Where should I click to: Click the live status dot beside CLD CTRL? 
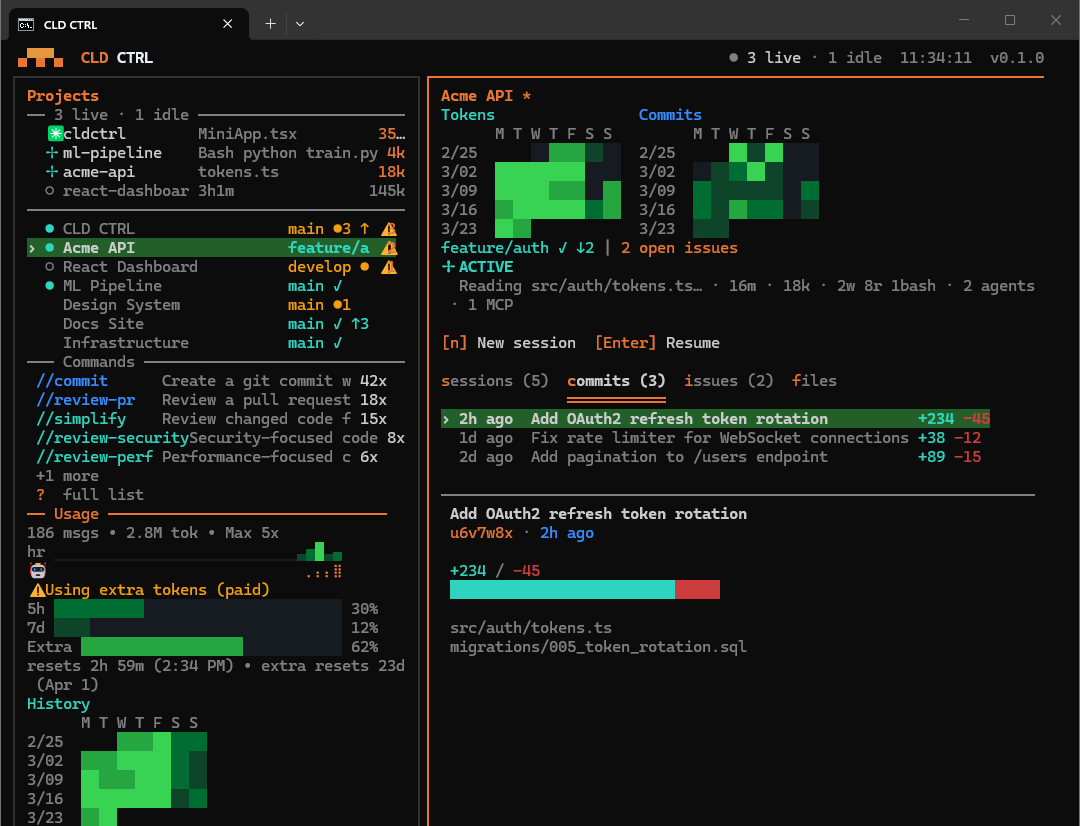pyautogui.click(x=50, y=229)
